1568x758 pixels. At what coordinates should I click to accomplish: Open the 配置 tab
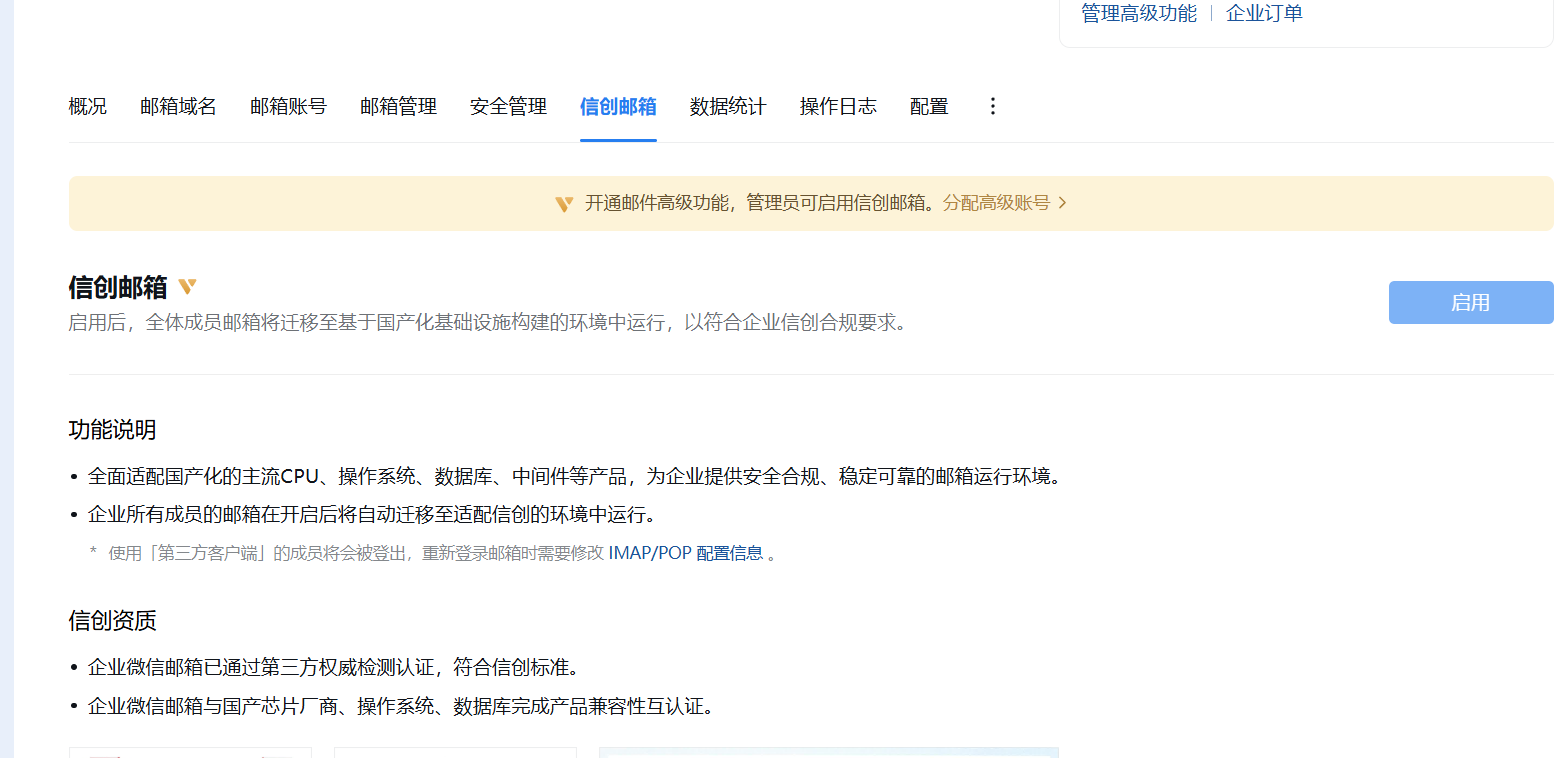[929, 106]
